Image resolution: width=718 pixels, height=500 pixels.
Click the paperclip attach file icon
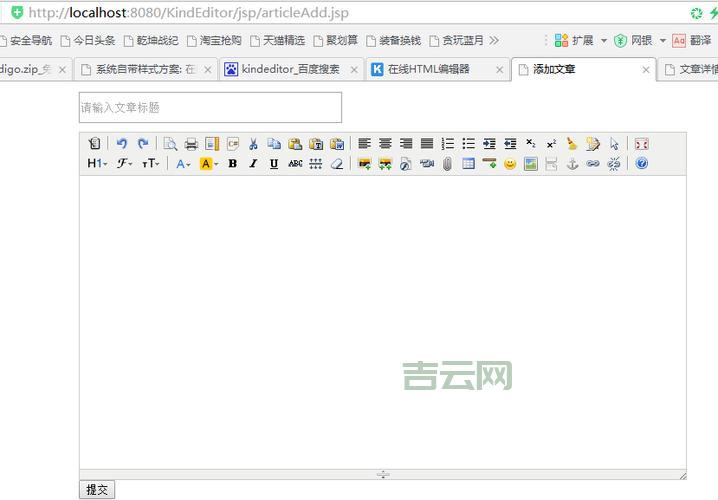[448, 164]
